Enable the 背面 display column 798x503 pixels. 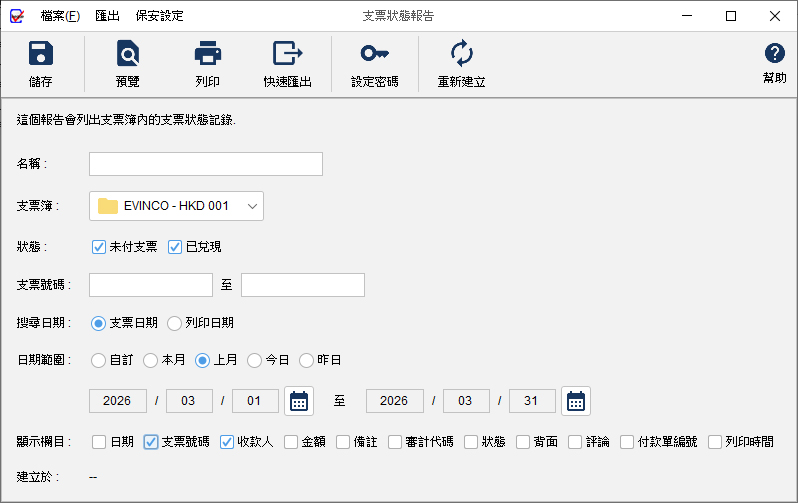tap(523, 442)
